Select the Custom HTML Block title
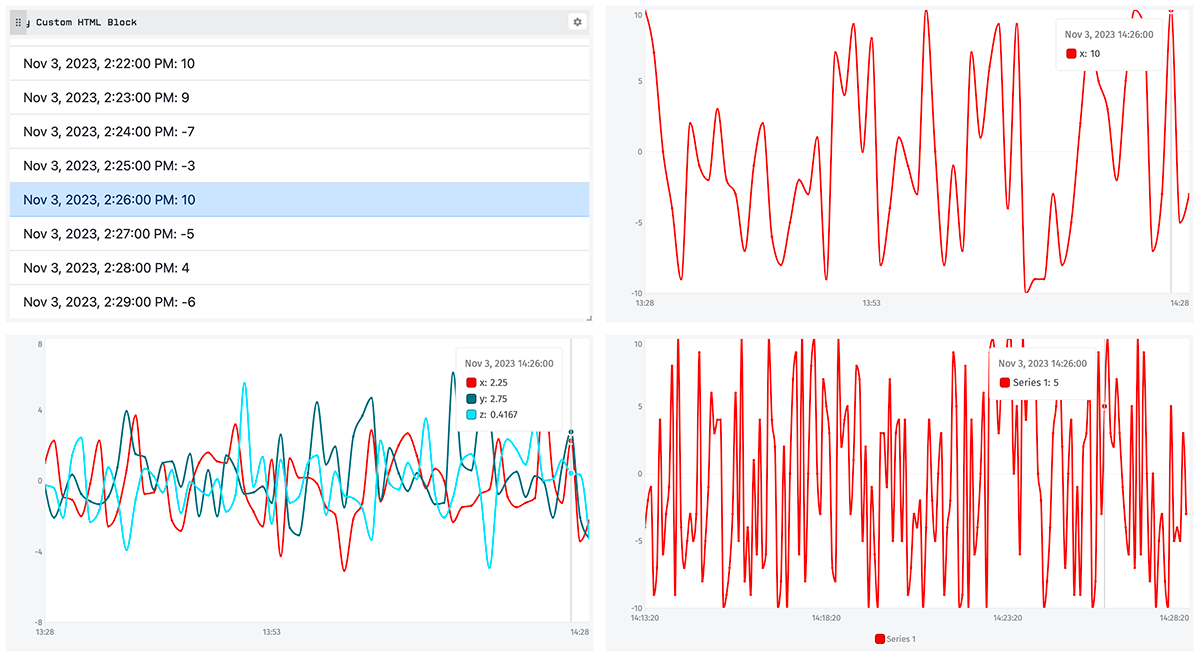Image resolution: width=1200 pixels, height=658 pixels. point(88,21)
